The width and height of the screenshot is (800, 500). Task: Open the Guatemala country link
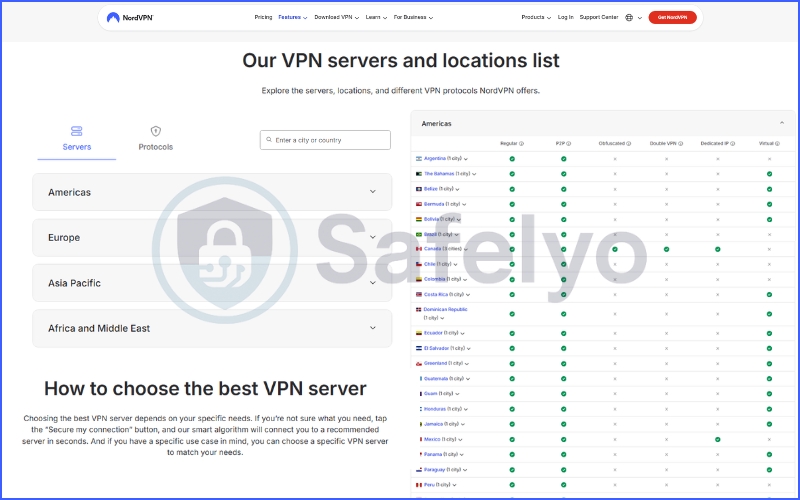point(436,379)
